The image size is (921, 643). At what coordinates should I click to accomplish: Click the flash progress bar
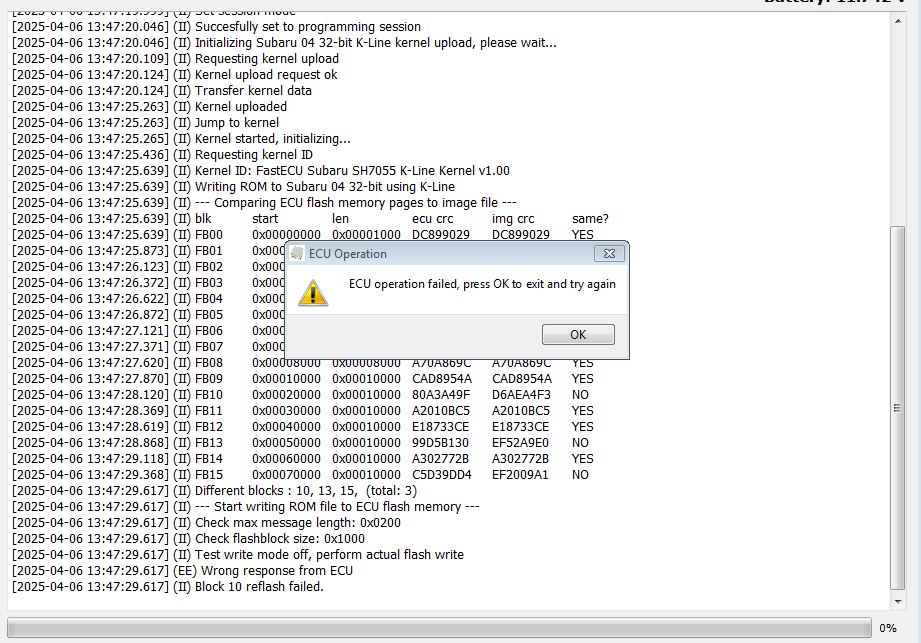tap(438, 628)
